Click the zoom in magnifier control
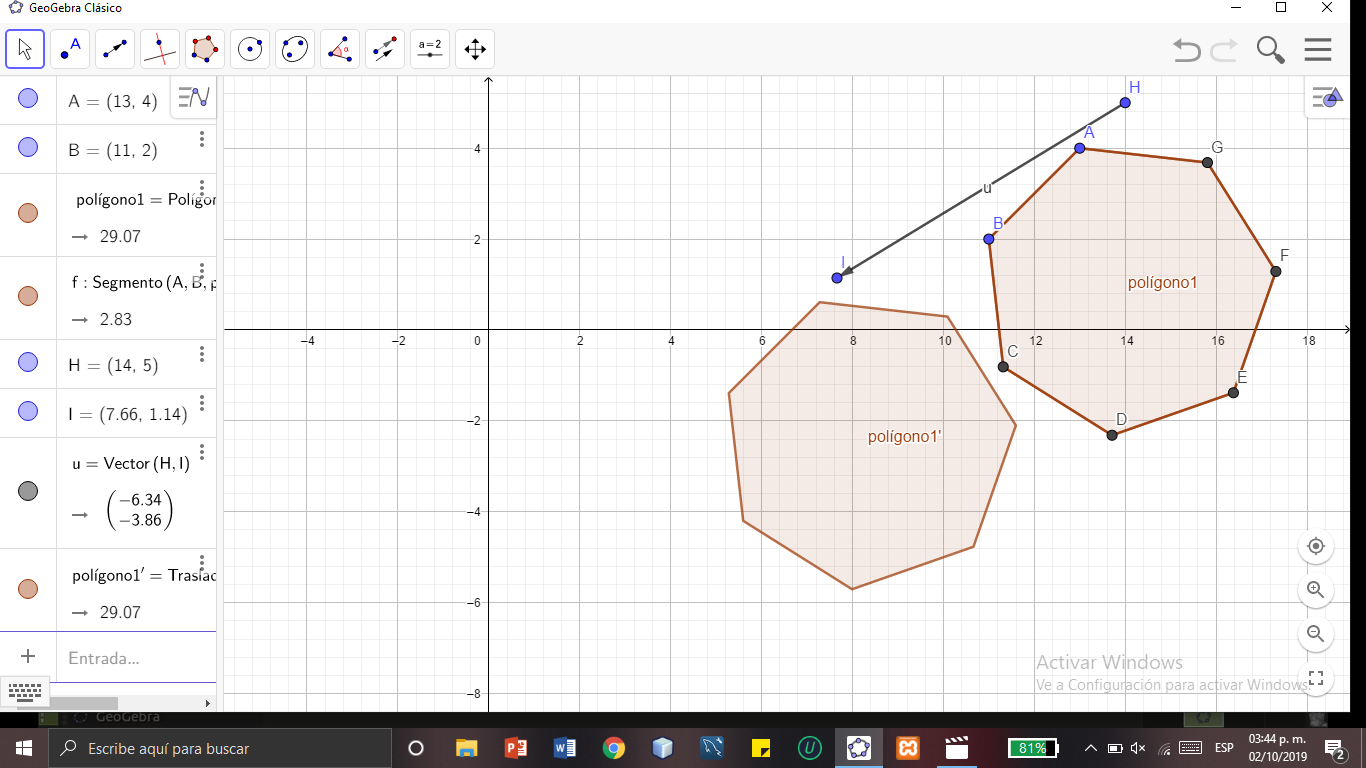This screenshot has width=1366, height=768. 1315,590
